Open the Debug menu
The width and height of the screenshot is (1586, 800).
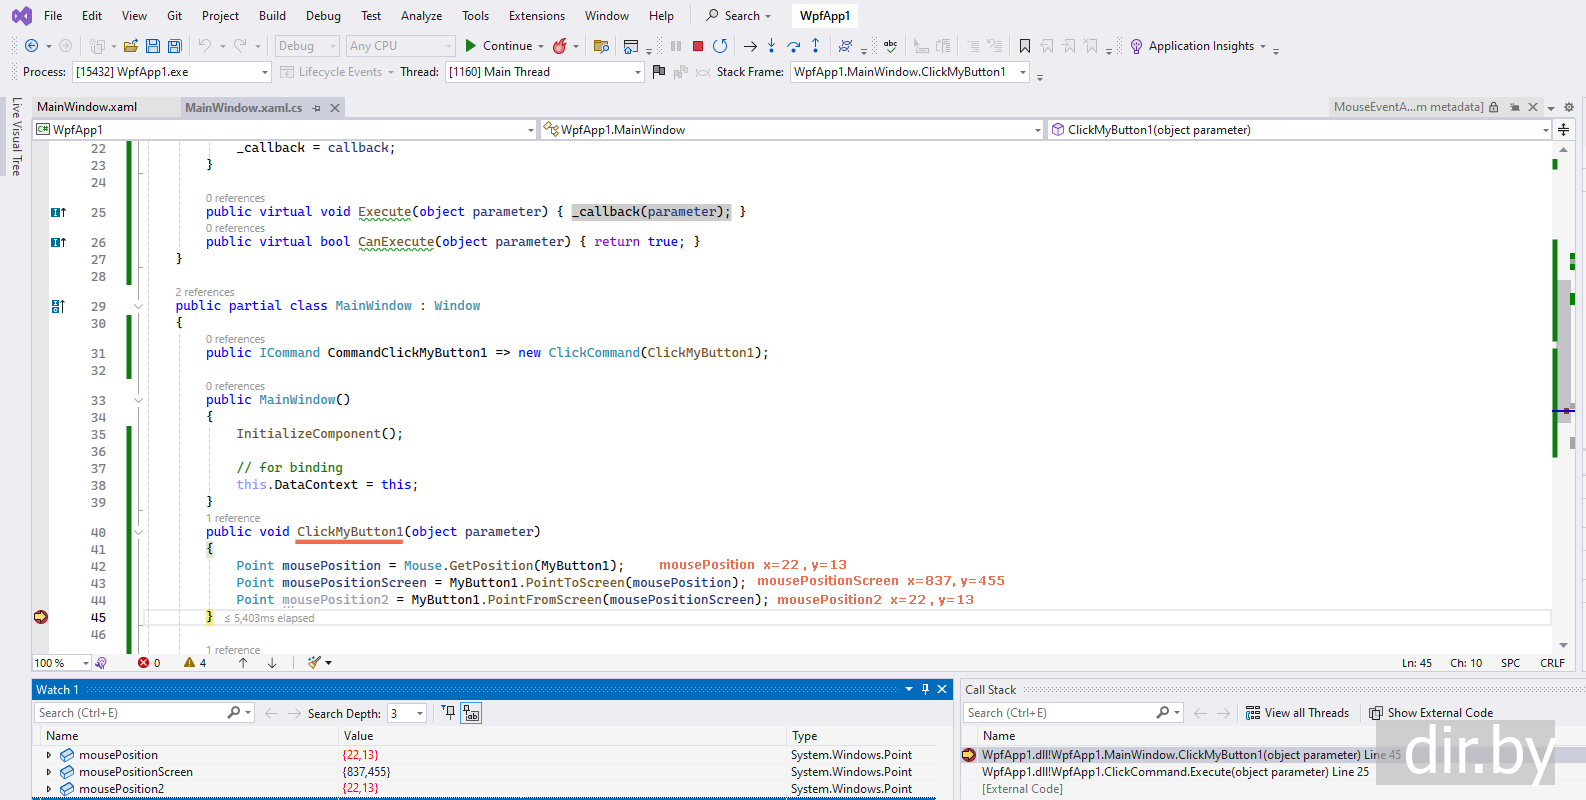coord(323,16)
